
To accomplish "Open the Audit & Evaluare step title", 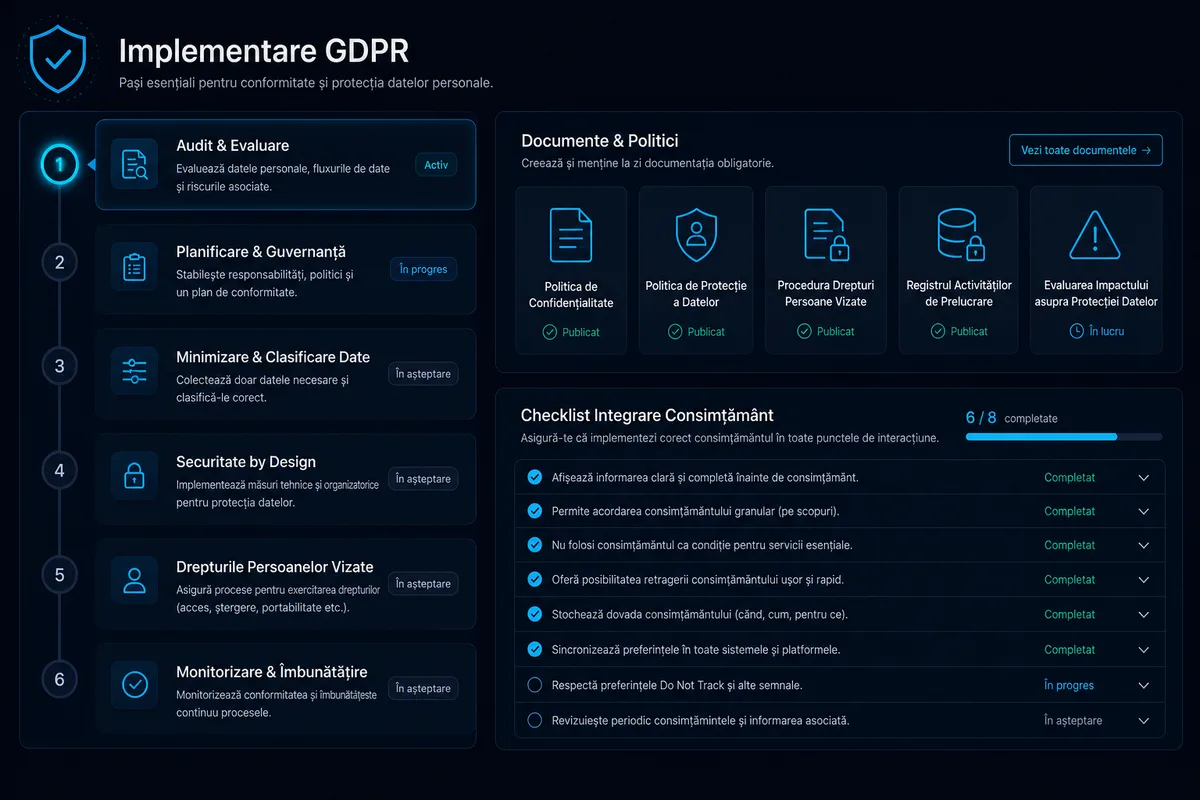I will pyautogui.click(x=233, y=146).
